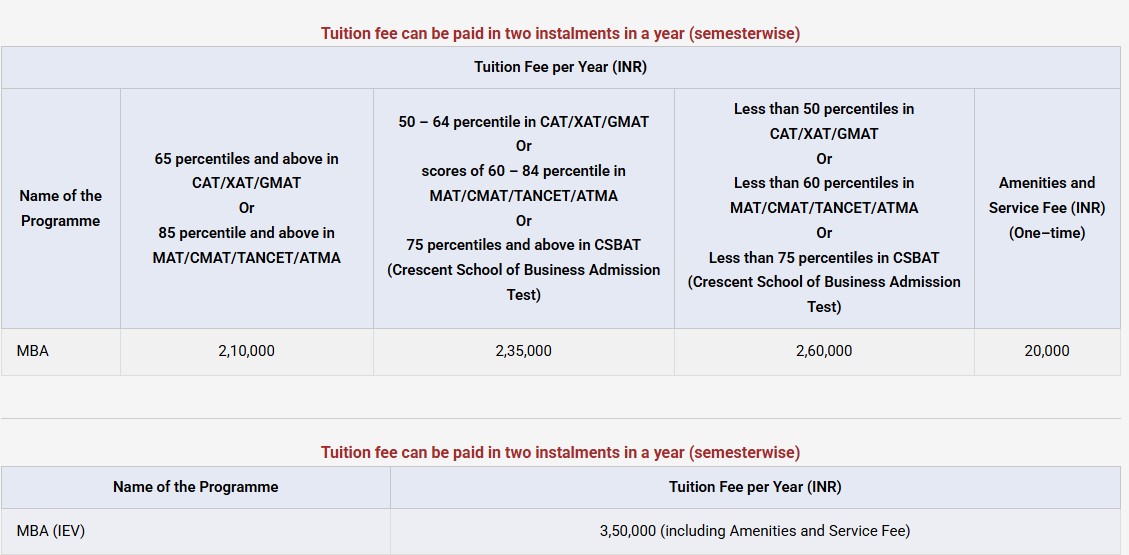Click the '65 percentiles and above in CAT/XAT/GMAT' text
Image resolution: width=1129 pixels, height=555 pixels.
click(x=246, y=171)
